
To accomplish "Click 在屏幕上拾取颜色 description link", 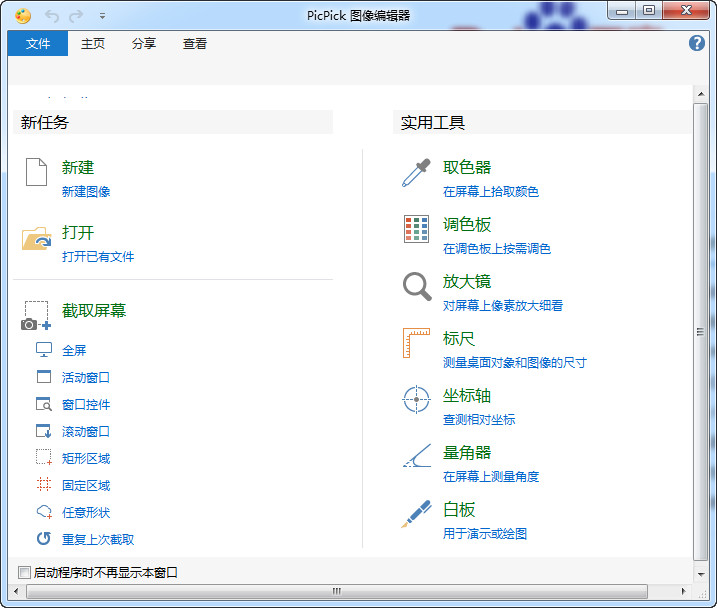I will tap(491, 192).
